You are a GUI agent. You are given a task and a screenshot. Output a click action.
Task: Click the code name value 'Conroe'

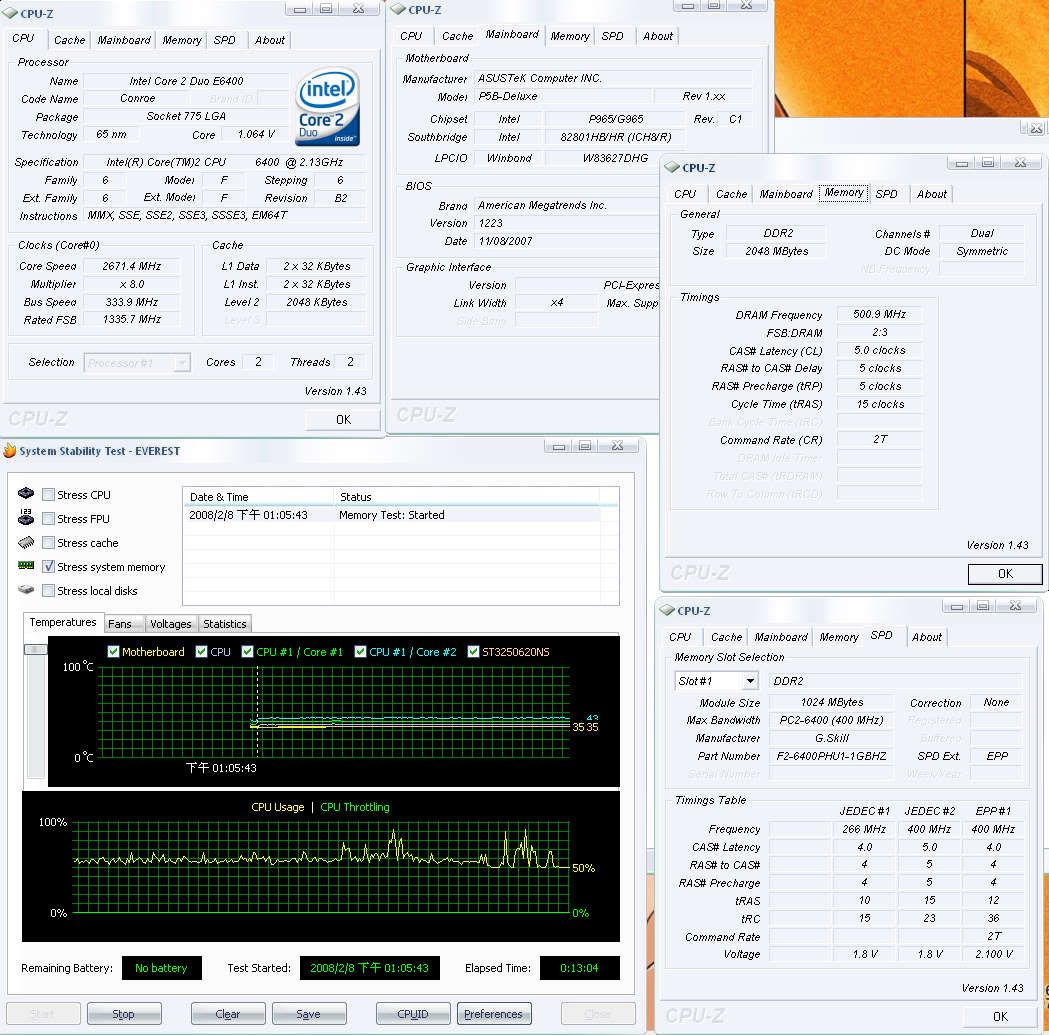pyautogui.click(x=137, y=98)
